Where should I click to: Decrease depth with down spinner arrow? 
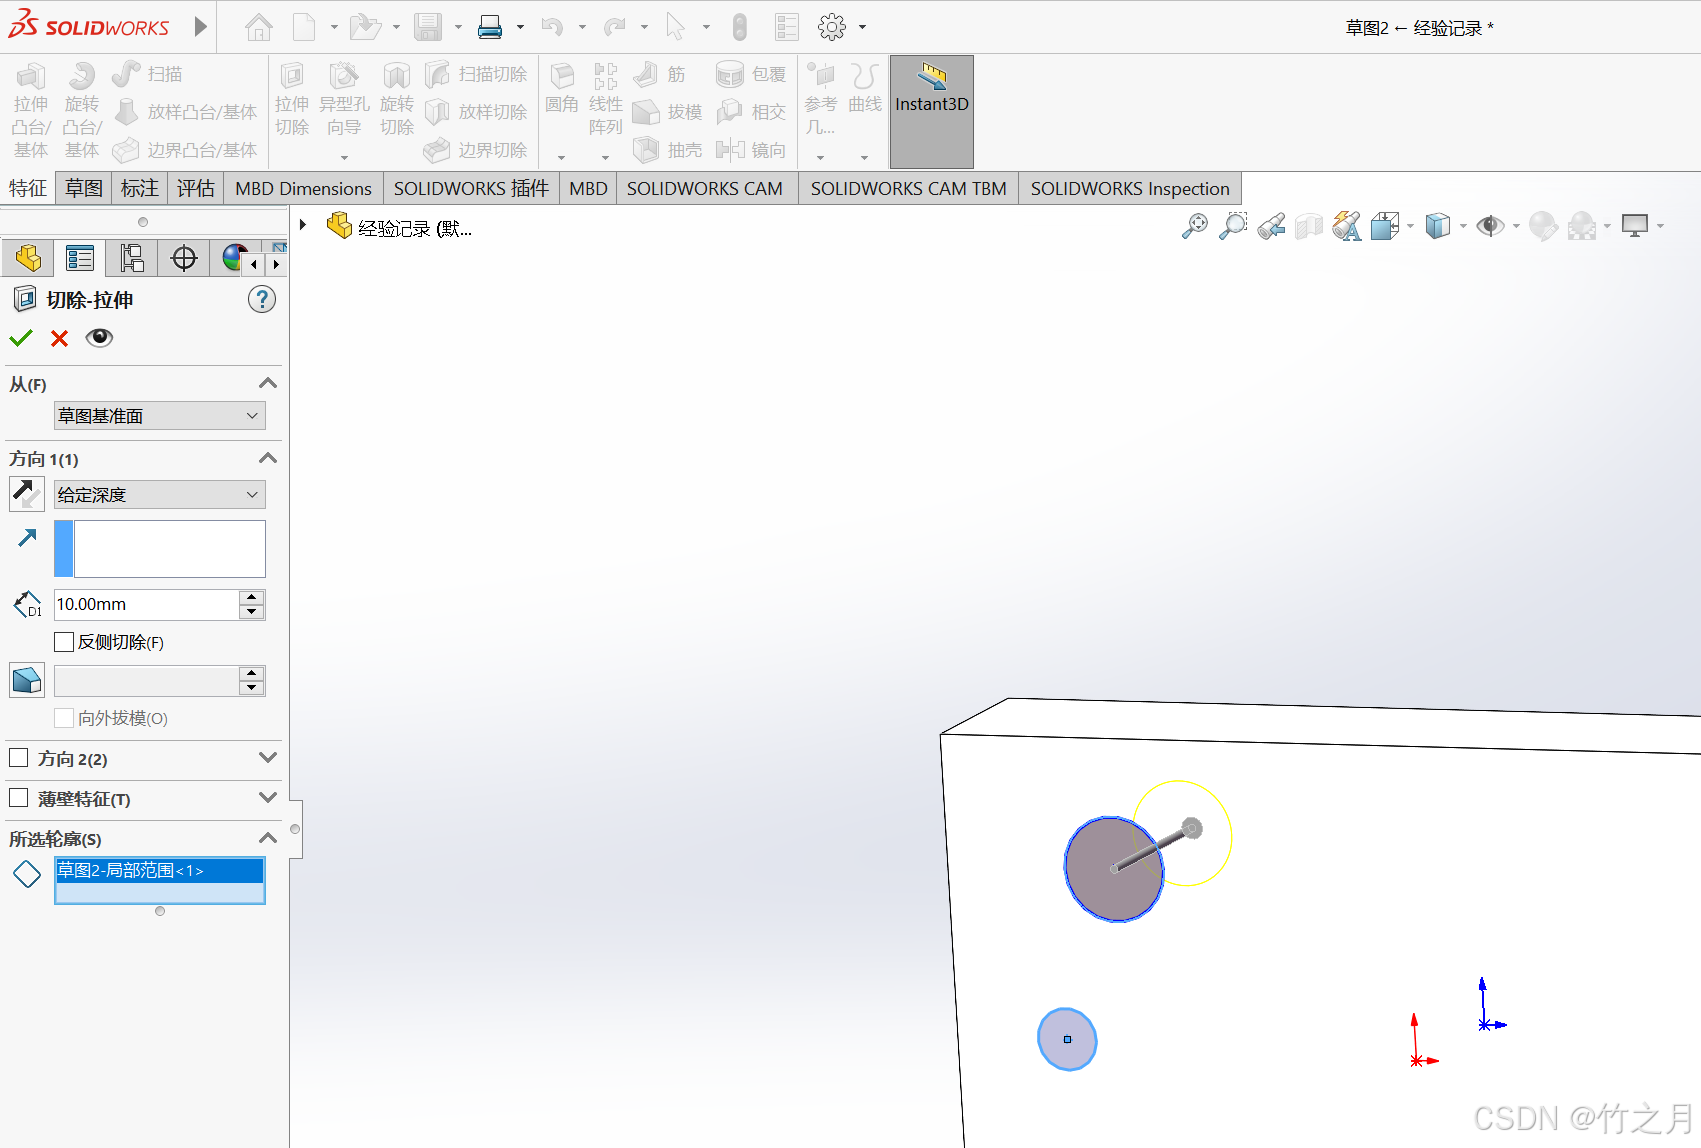(x=252, y=612)
